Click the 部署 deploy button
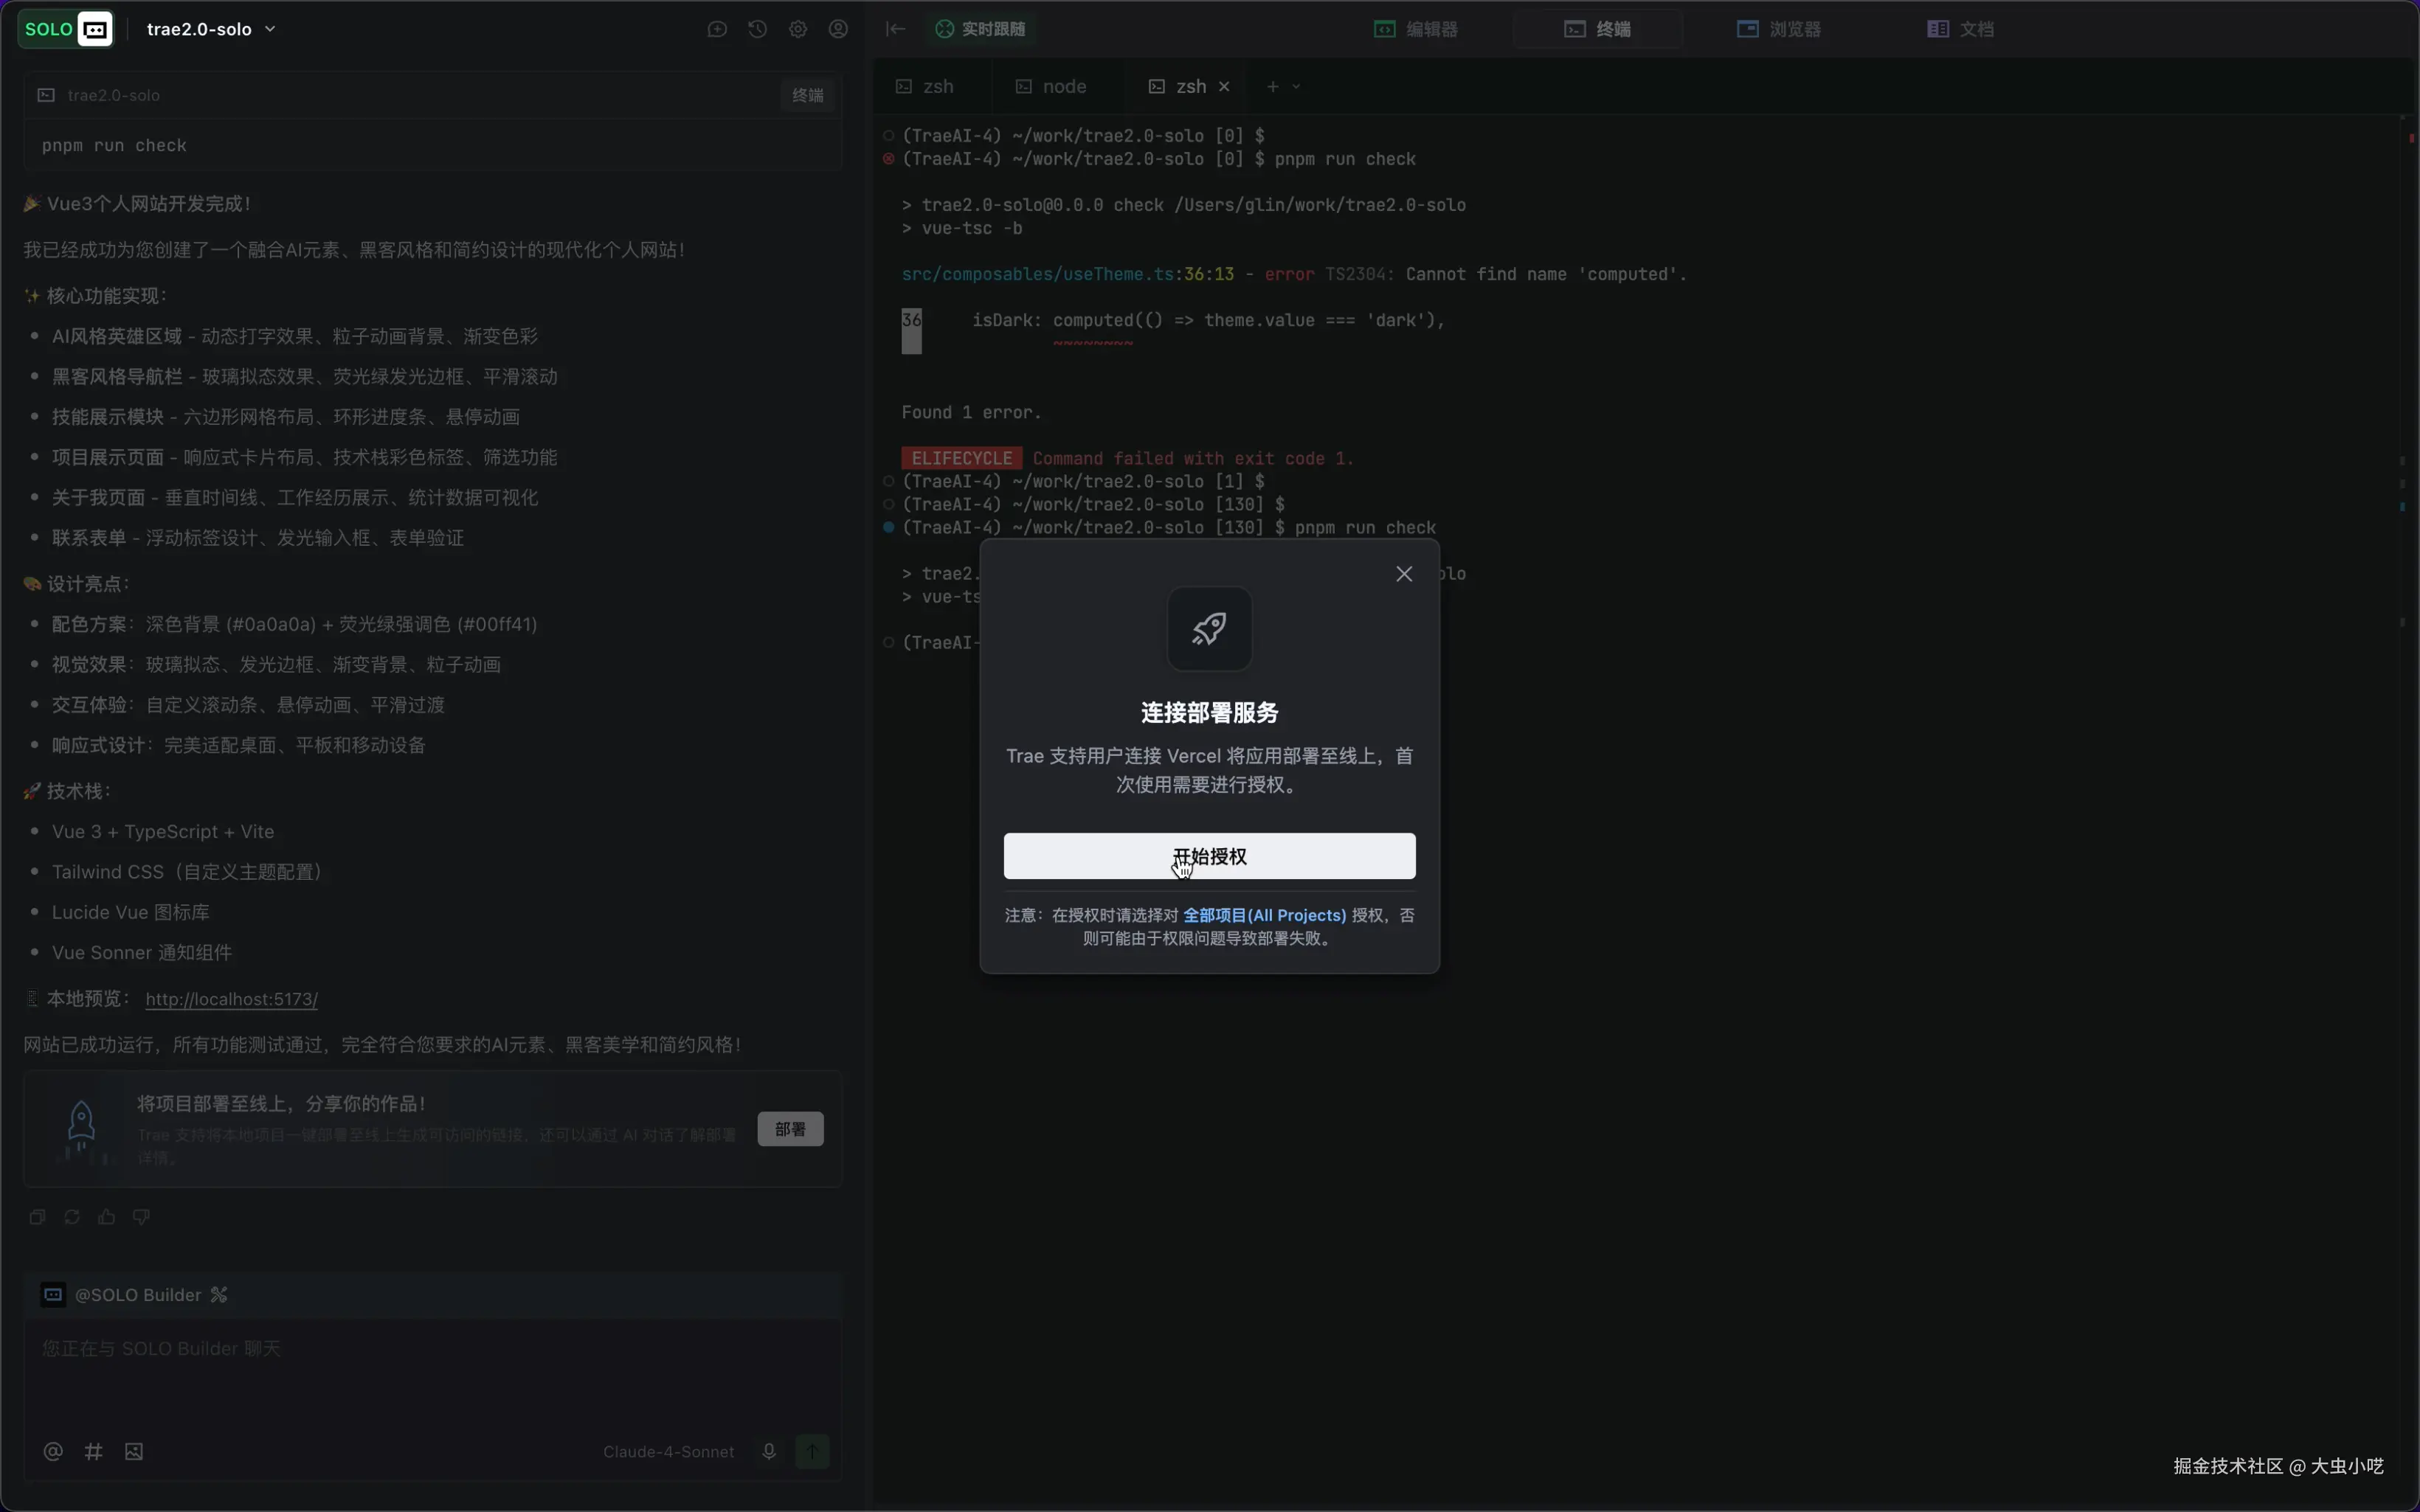Viewport: 2420px width, 1512px height. [x=790, y=1129]
